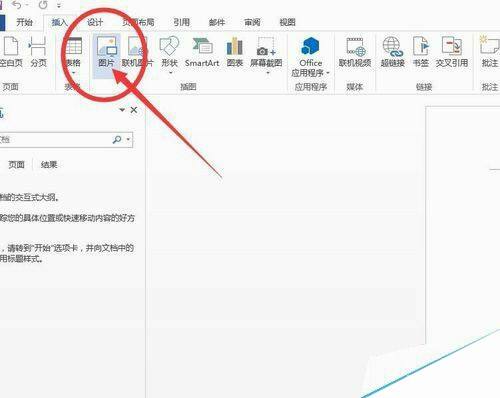Viewport: 500px width, 398px height.
Task: Open the 页面布局 (Page Layout) tab
Action: (x=138, y=22)
